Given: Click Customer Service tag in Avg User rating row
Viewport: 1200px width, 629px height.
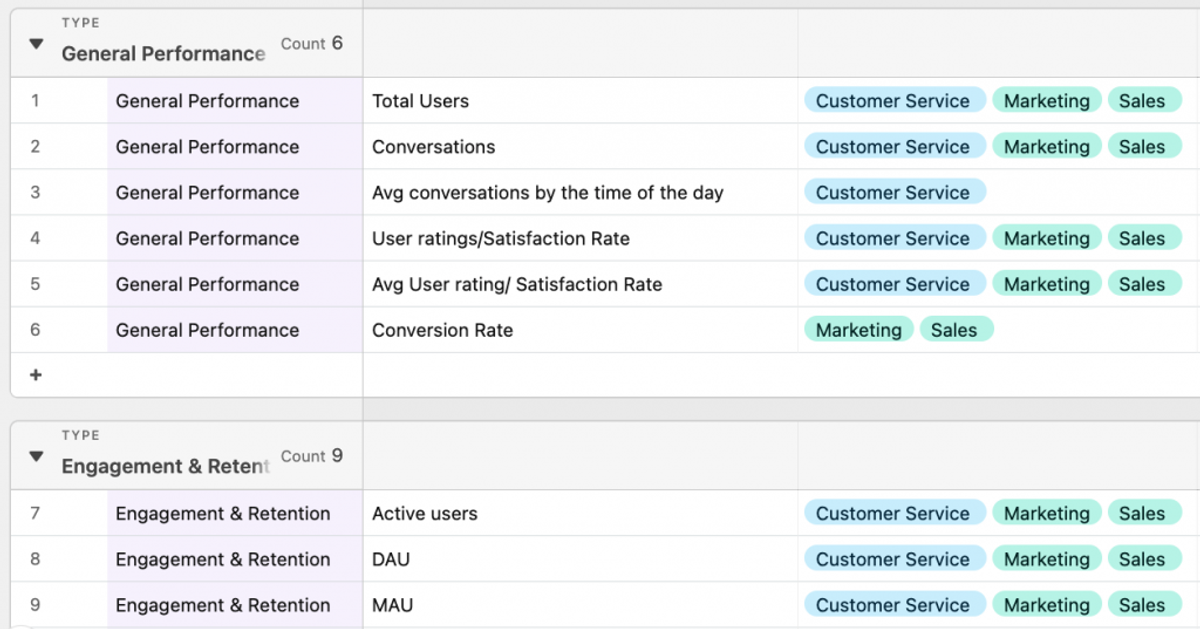Looking at the screenshot, I should [x=895, y=285].
